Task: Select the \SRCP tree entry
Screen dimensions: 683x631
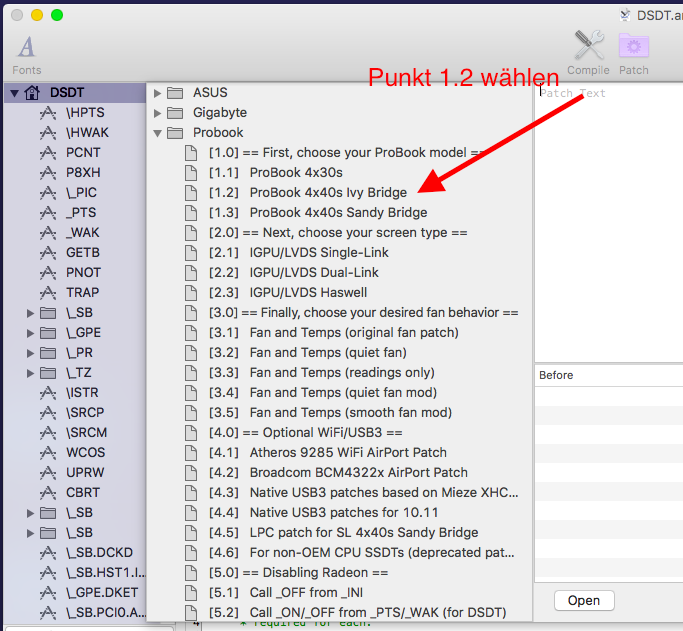Action: [x=85, y=413]
